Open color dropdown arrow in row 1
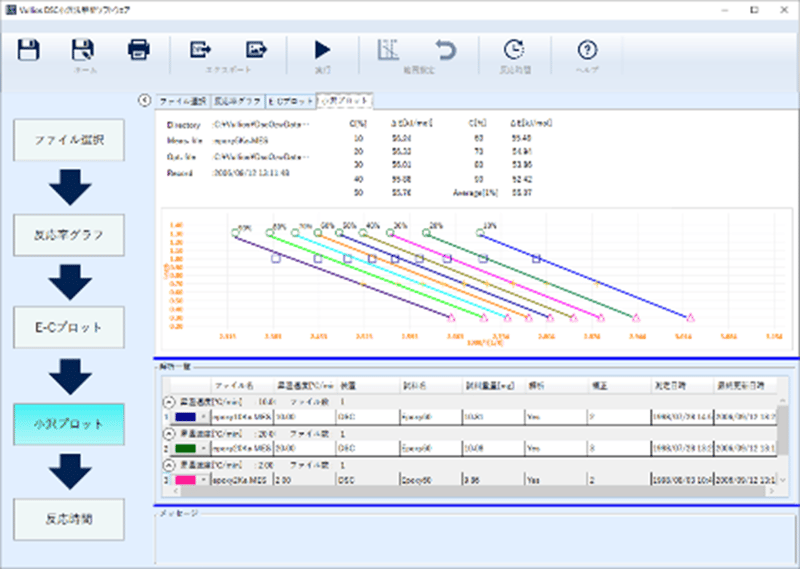The image size is (800, 569). (x=204, y=417)
